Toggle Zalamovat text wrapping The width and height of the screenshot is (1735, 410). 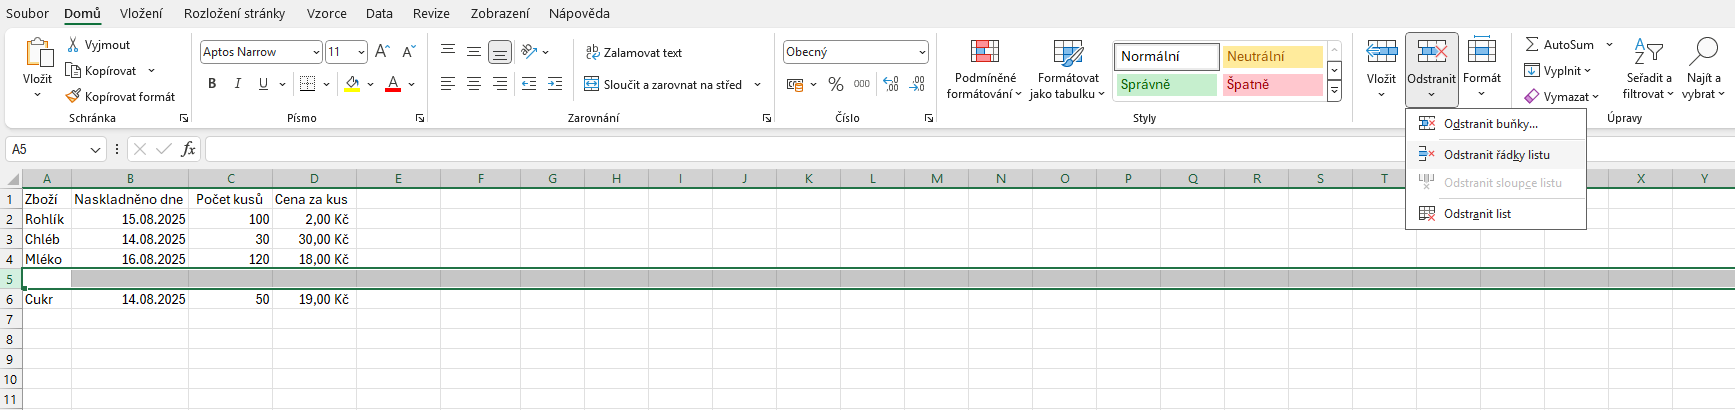click(x=634, y=52)
